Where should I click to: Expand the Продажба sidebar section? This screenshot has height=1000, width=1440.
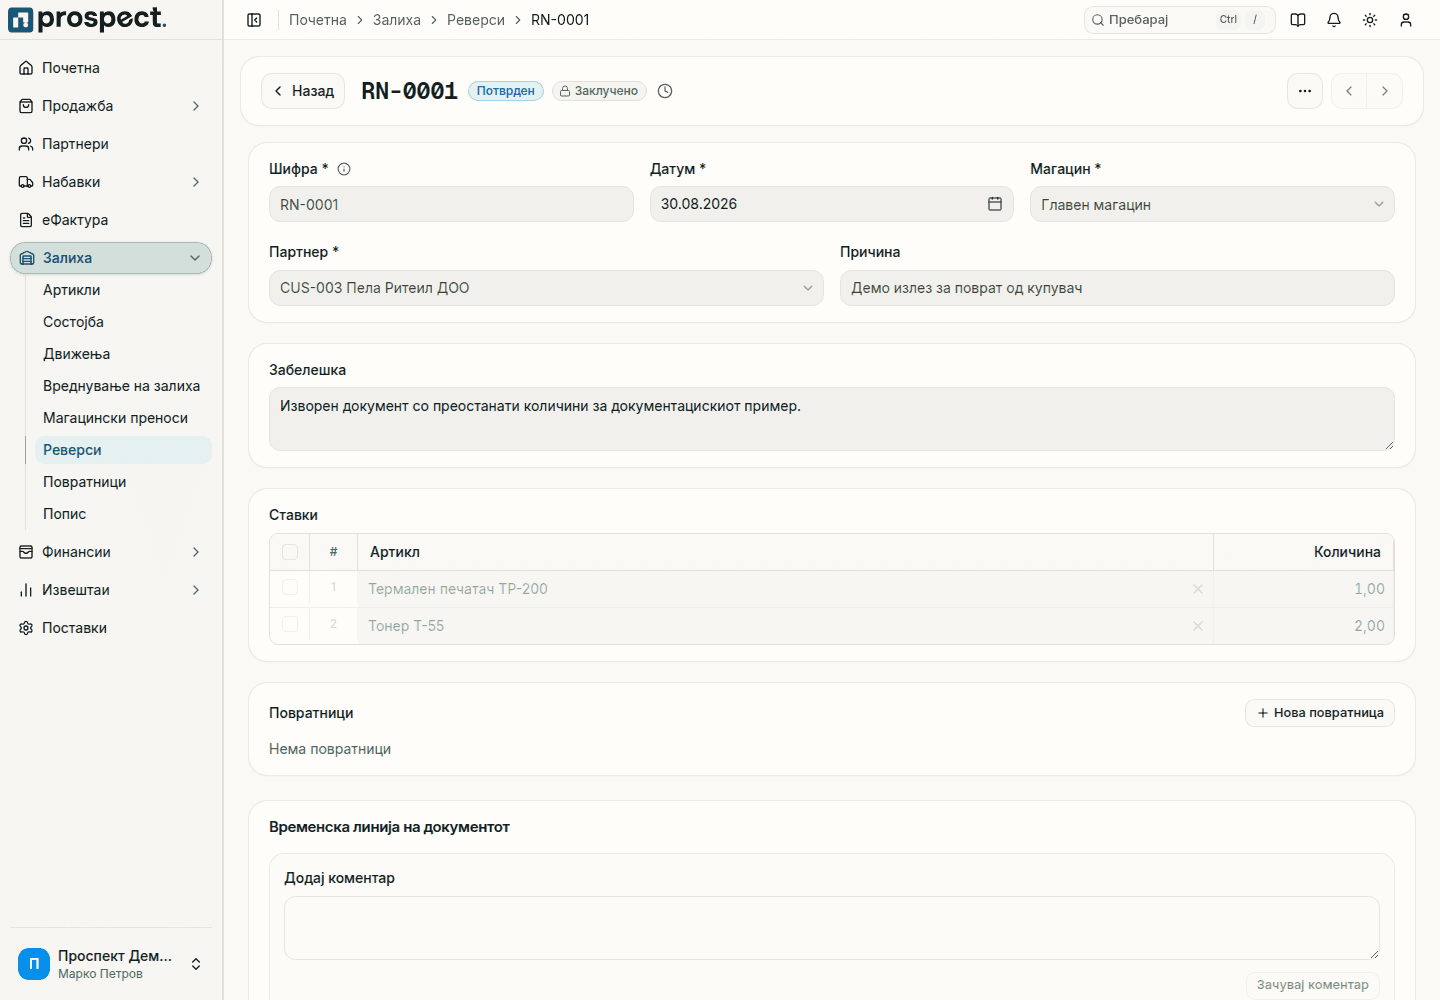(x=111, y=106)
